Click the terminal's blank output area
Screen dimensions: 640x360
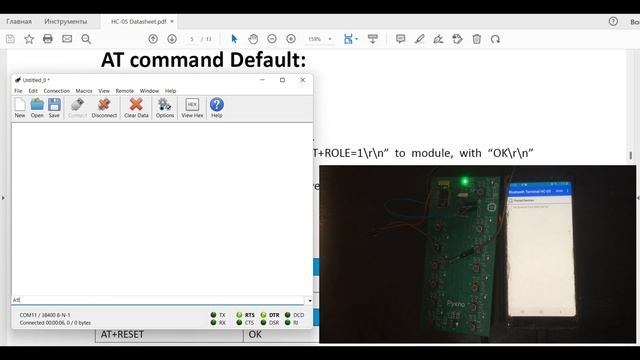(162, 208)
